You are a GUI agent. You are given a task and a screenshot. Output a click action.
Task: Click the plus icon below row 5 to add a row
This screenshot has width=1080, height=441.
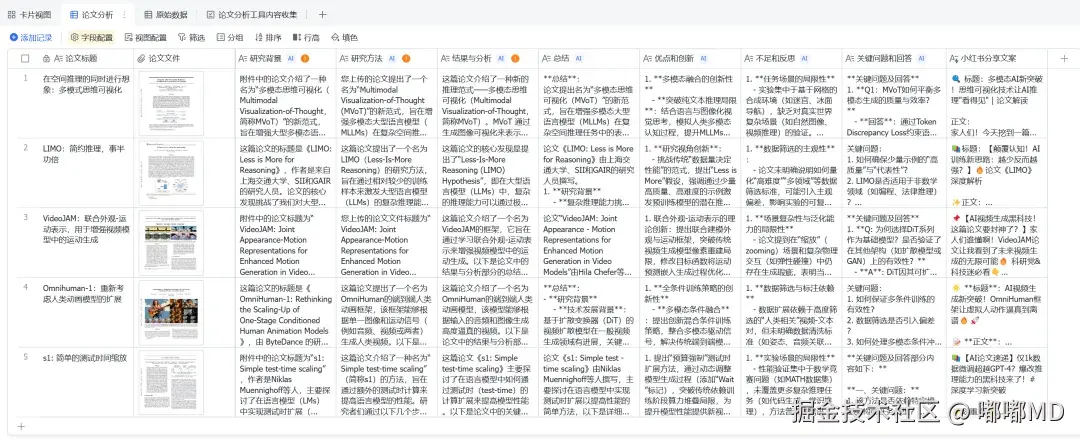(x=21, y=427)
